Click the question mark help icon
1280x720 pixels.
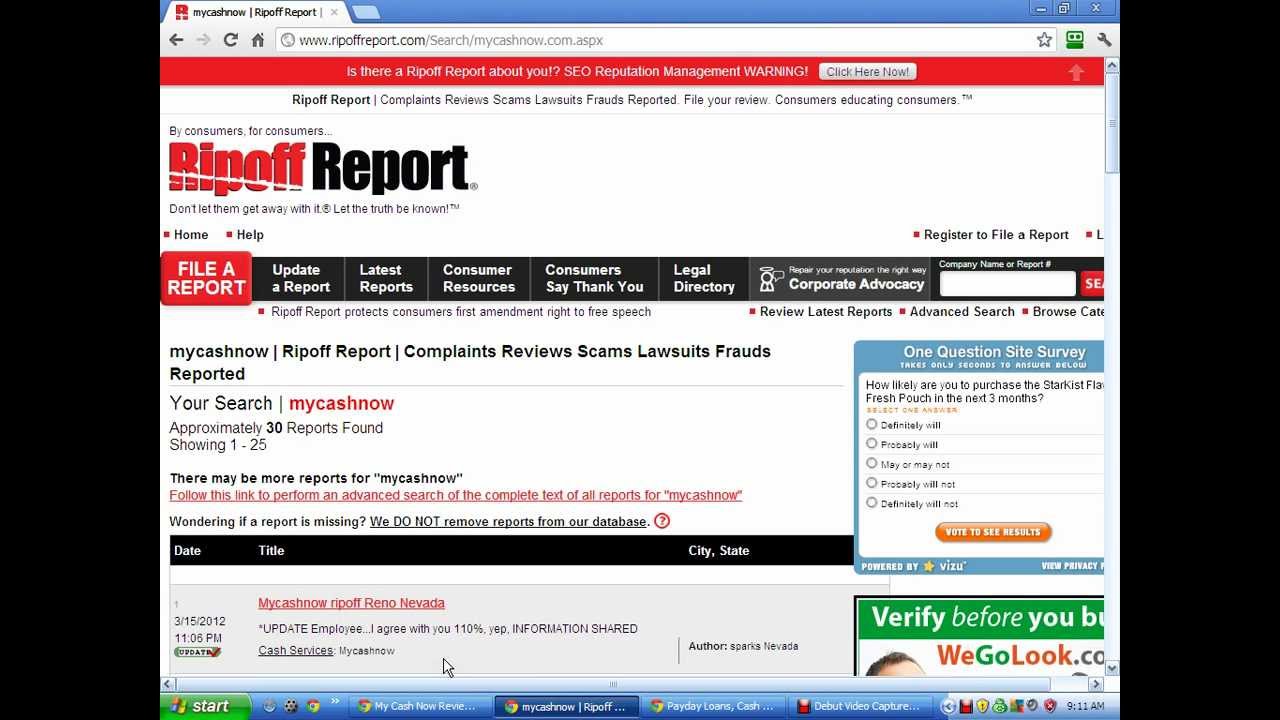pyautogui.click(x=661, y=521)
